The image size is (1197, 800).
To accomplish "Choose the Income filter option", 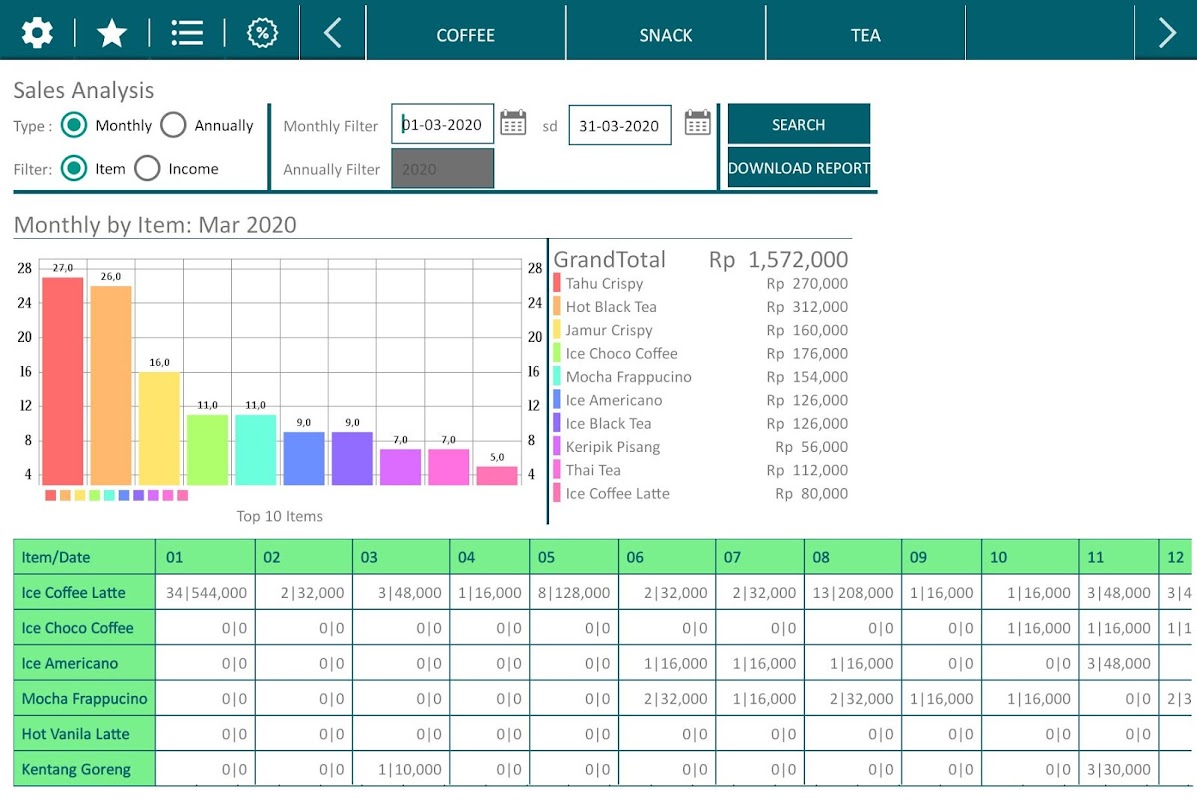I will tap(148, 169).
